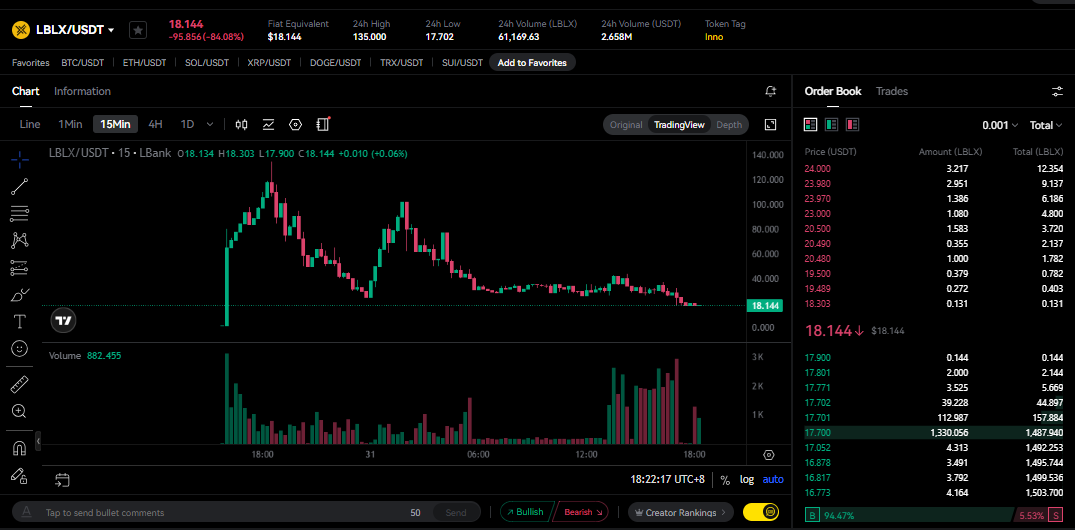Choose the forecasting position tool
The width and height of the screenshot is (1075, 530).
point(20,268)
